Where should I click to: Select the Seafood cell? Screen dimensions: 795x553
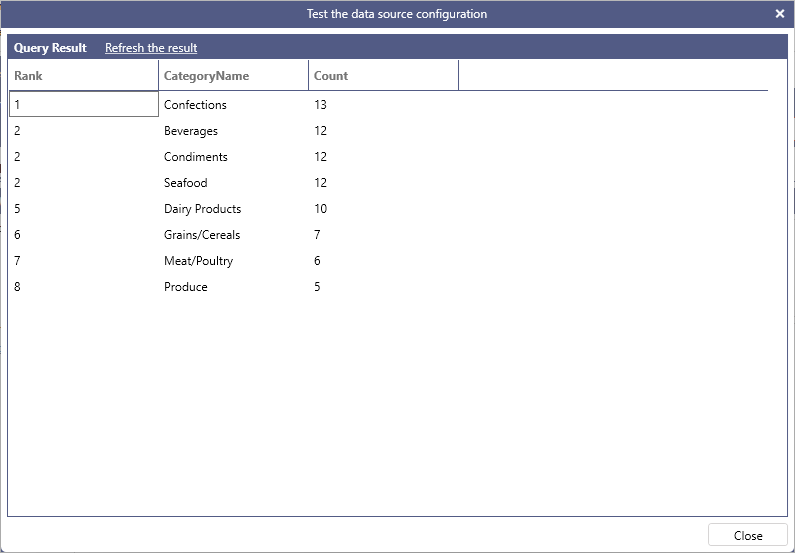[x=233, y=182]
